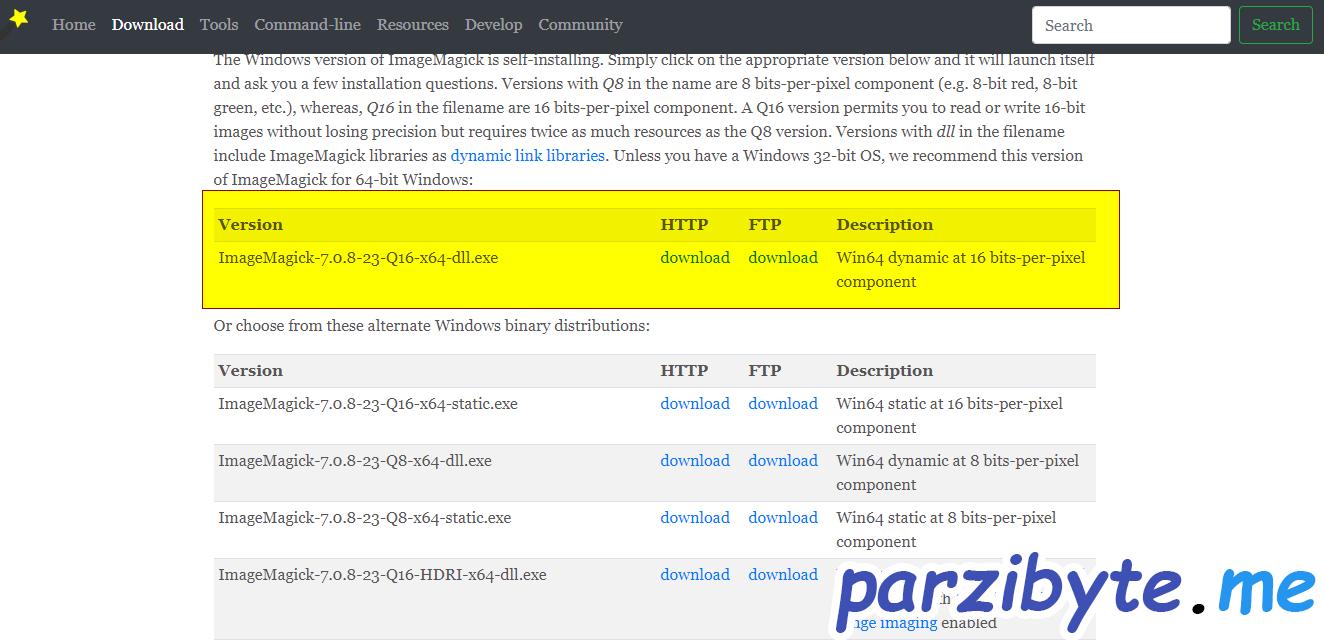Image resolution: width=1324 pixels, height=641 pixels.
Task: Click HTTP download for Q8-x64-static.exe
Action: click(x=695, y=518)
